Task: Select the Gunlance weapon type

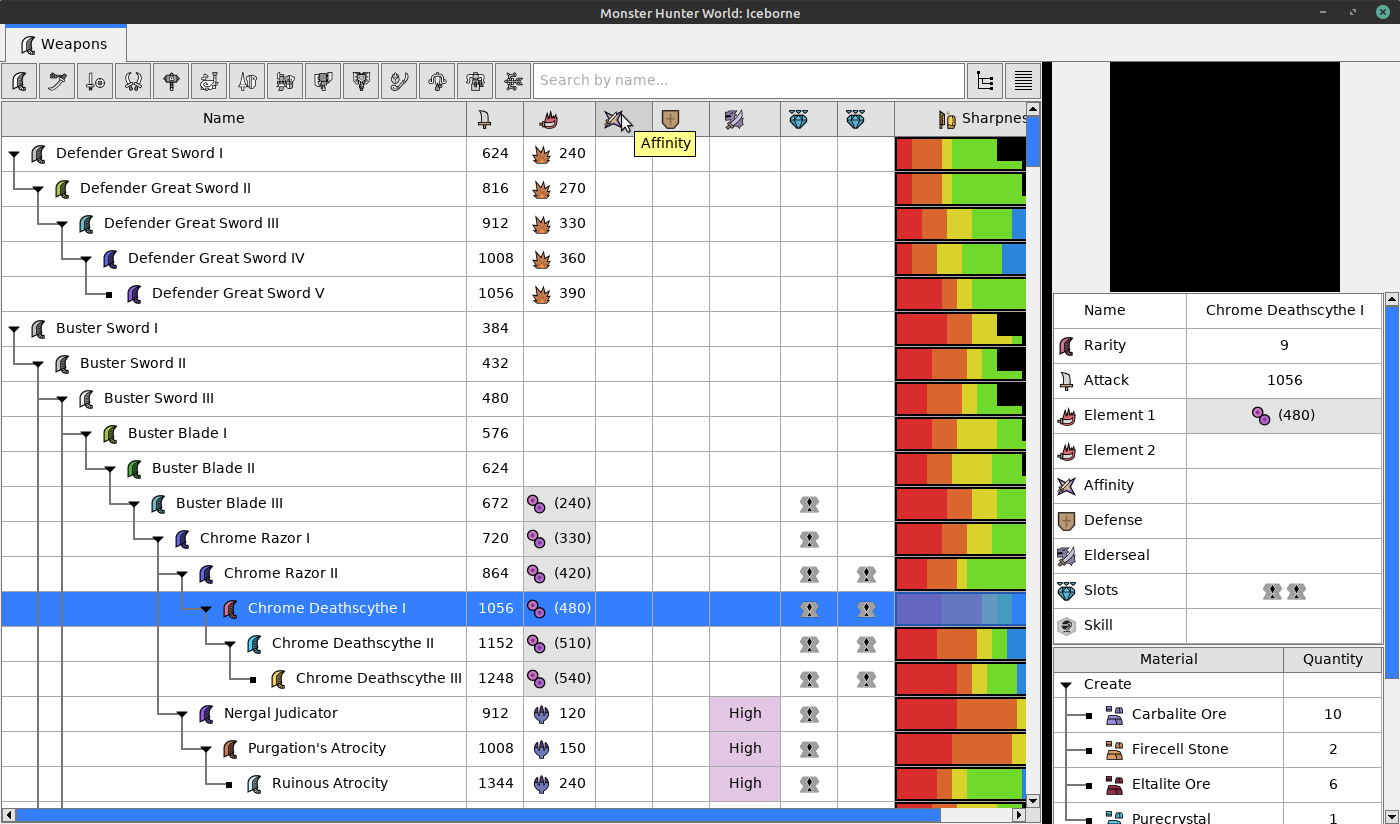Action: tap(285, 80)
